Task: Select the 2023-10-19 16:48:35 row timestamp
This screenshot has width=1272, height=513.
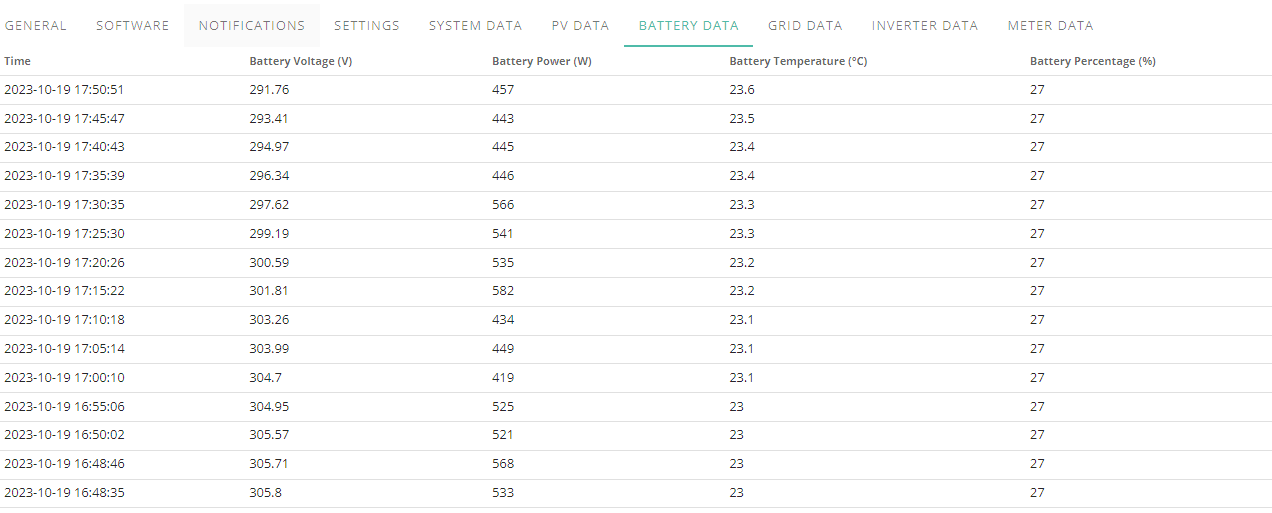Action: pyautogui.click(x=64, y=493)
